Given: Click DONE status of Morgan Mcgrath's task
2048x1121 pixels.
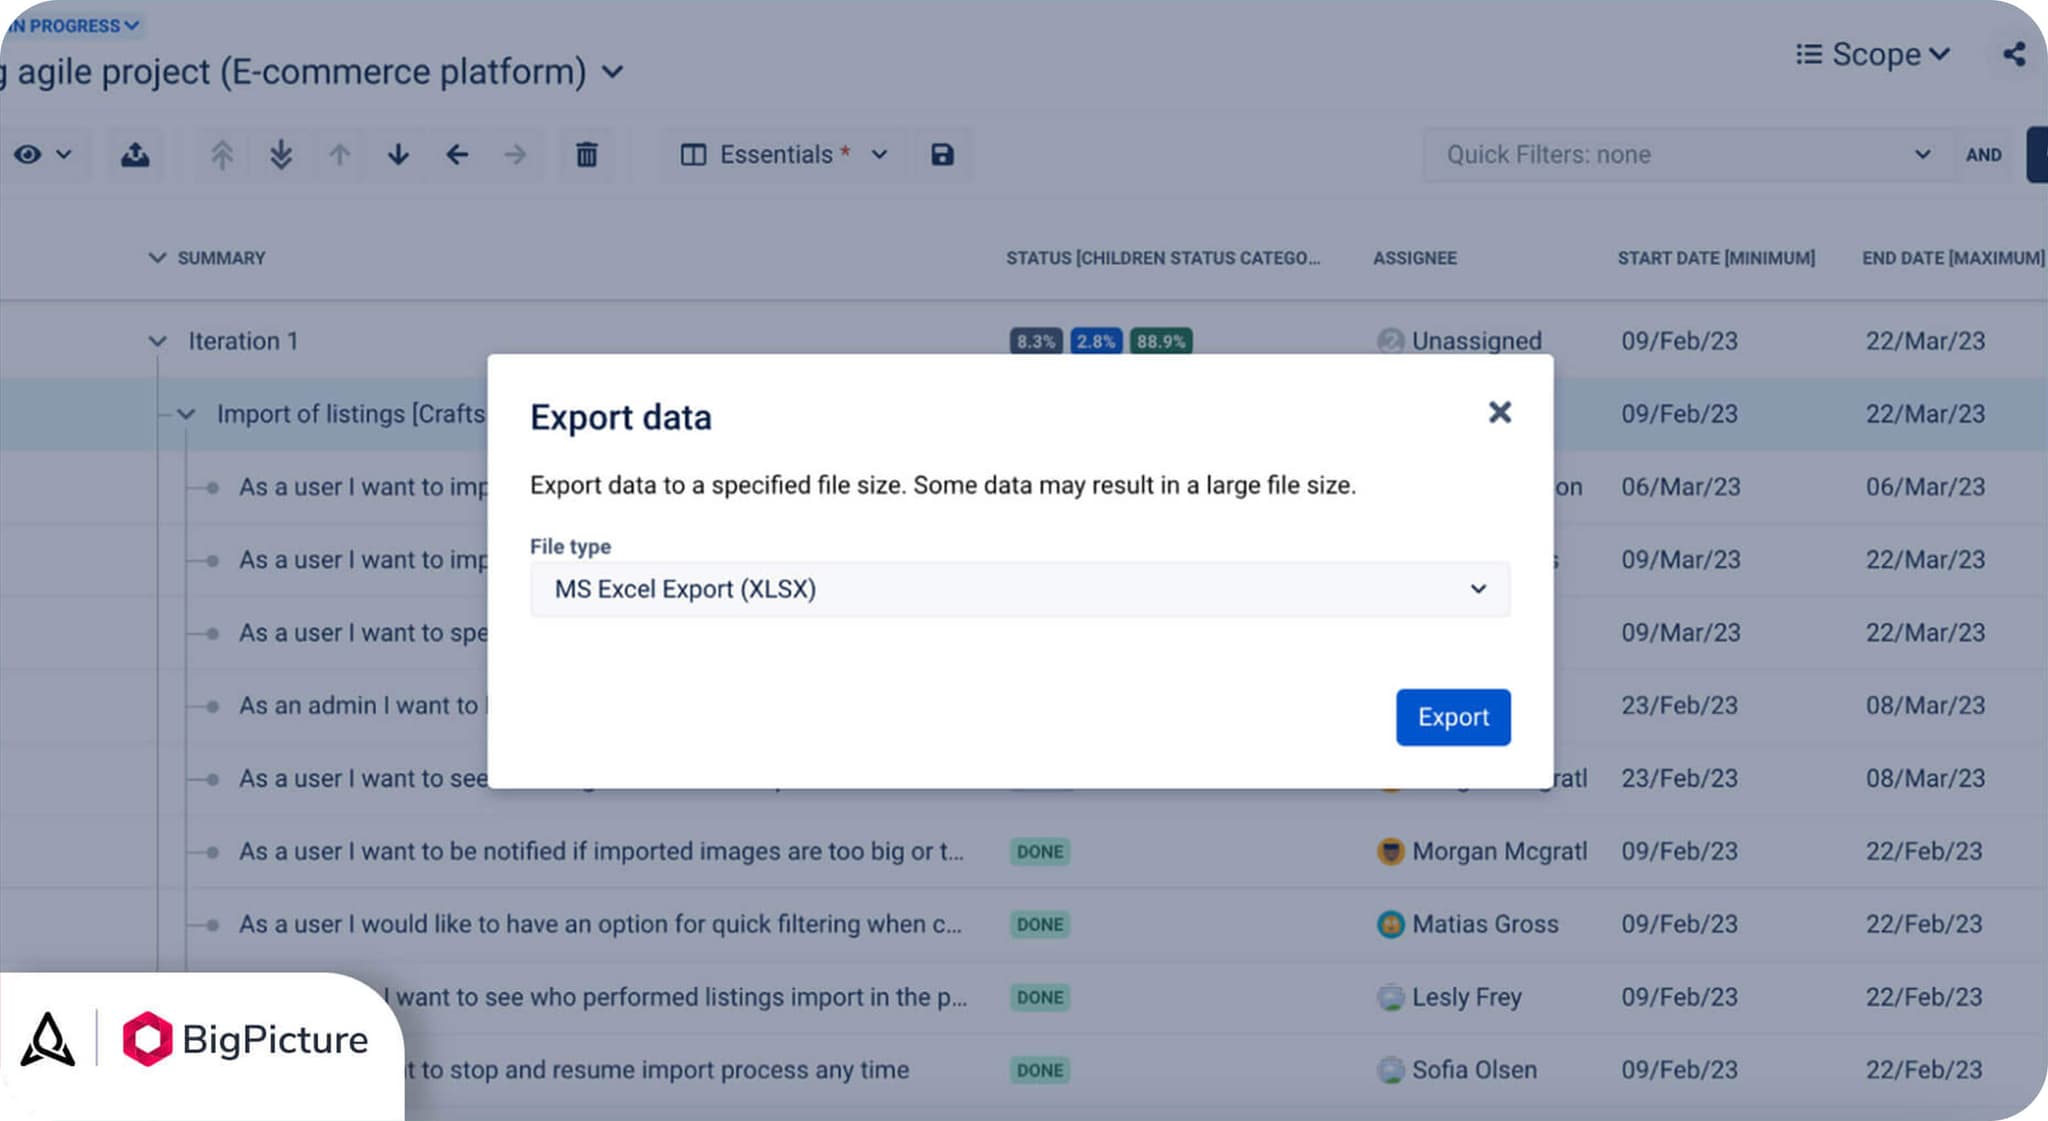Looking at the screenshot, I should [1040, 851].
